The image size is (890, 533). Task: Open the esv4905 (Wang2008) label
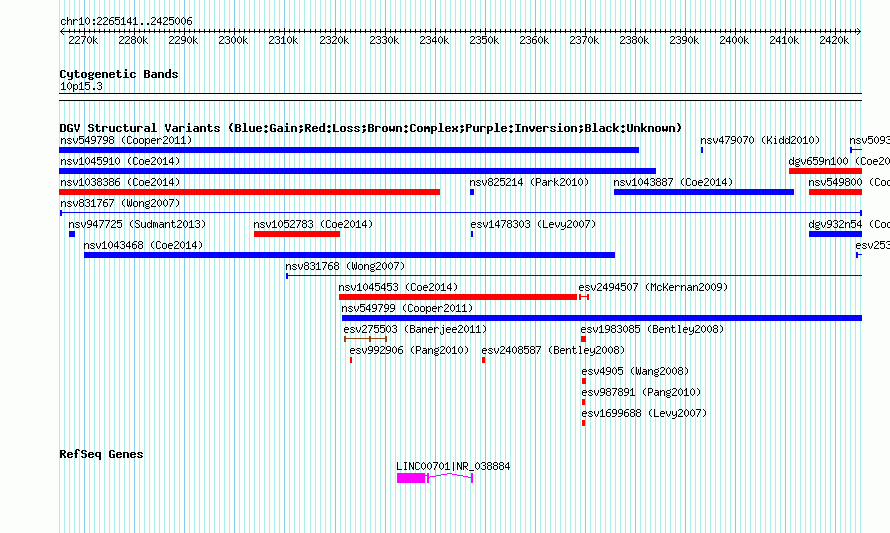click(635, 371)
